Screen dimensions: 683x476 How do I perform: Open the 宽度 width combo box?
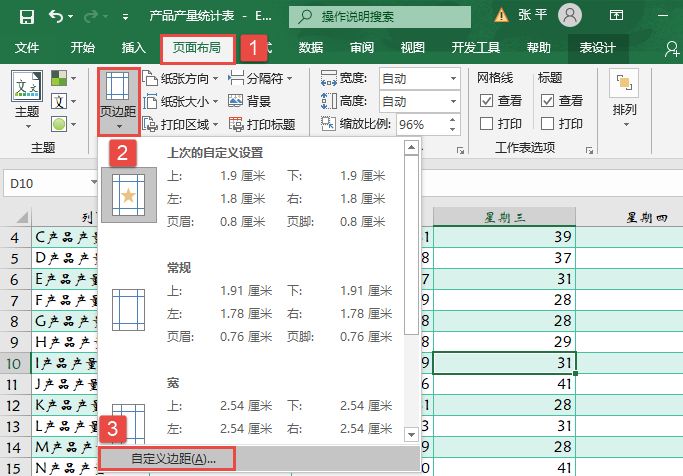420,79
